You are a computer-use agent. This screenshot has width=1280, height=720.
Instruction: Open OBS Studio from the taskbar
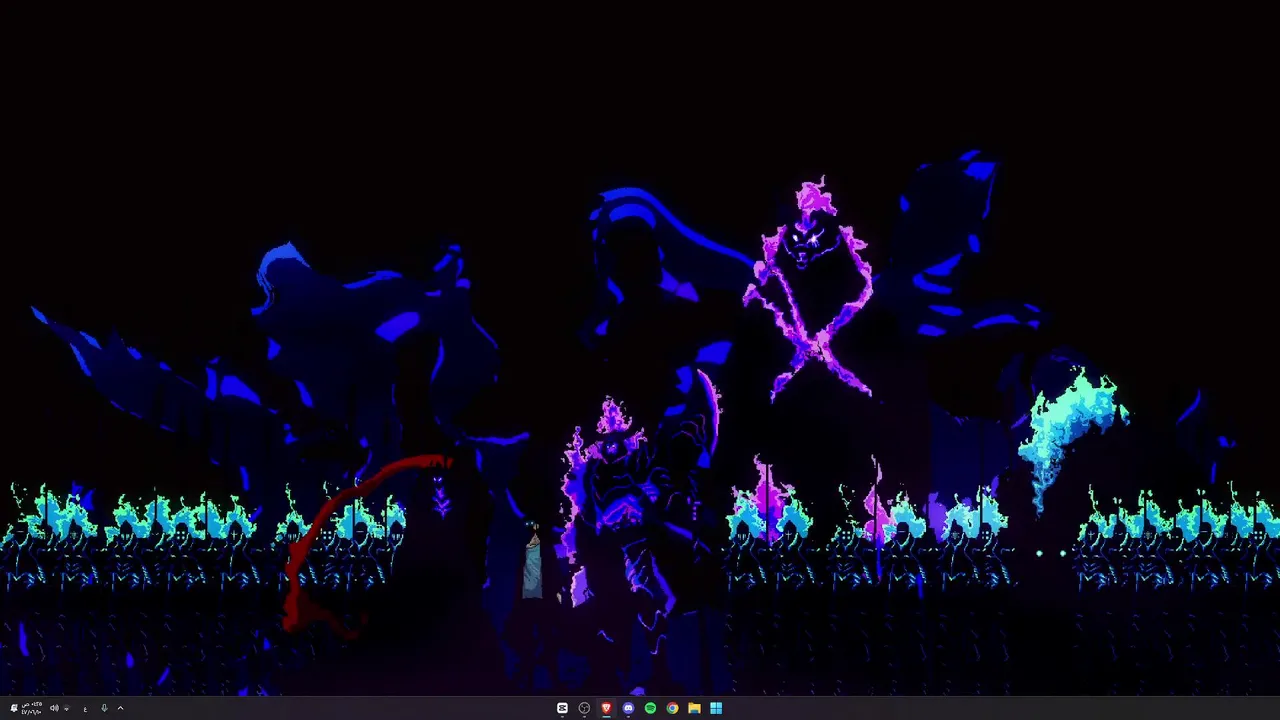pyautogui.click(x=584, y=708)
